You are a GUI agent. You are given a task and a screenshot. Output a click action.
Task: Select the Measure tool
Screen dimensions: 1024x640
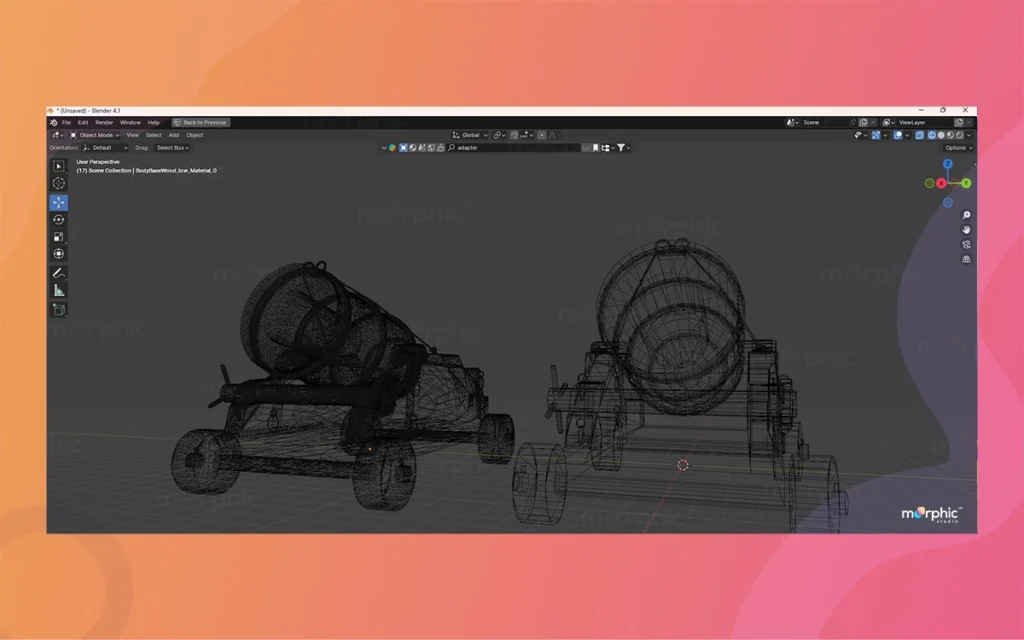(59, 291)
